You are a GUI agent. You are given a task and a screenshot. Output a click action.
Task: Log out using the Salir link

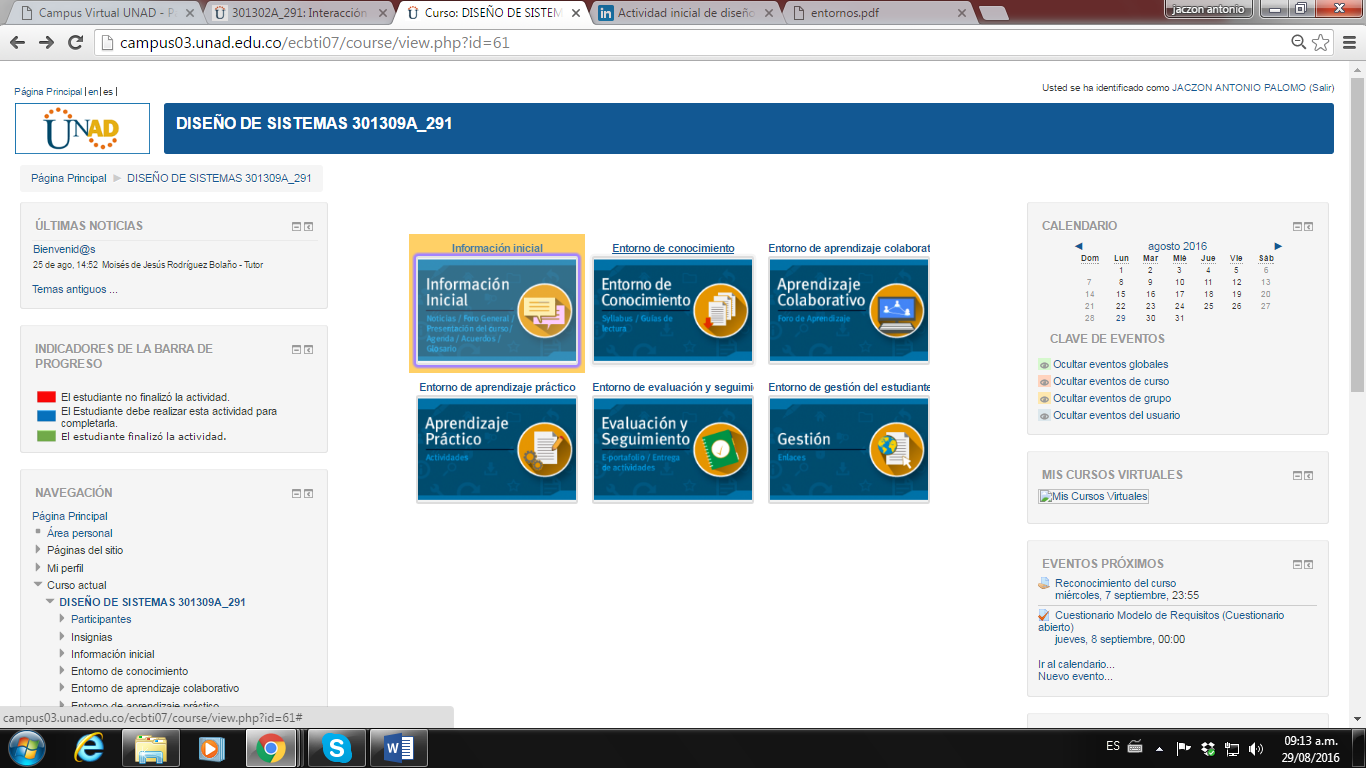coord(1322,88)
